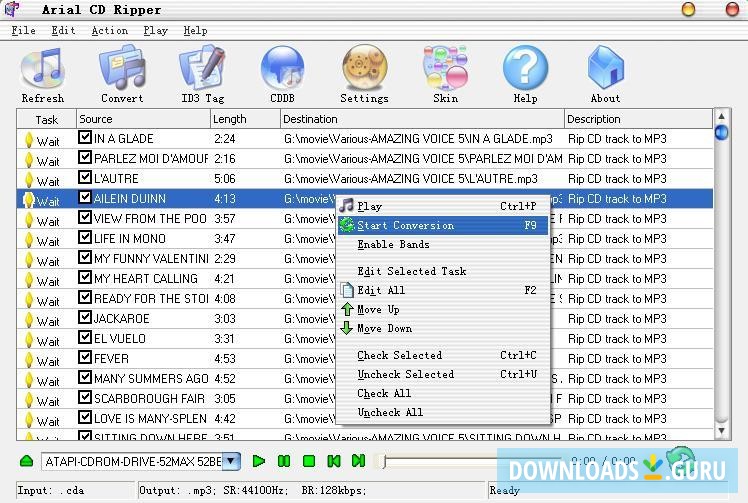Click the 4:21 length of MY HEART CALLING
This screenshot has height=503, width=748.
tap(224, 278)
